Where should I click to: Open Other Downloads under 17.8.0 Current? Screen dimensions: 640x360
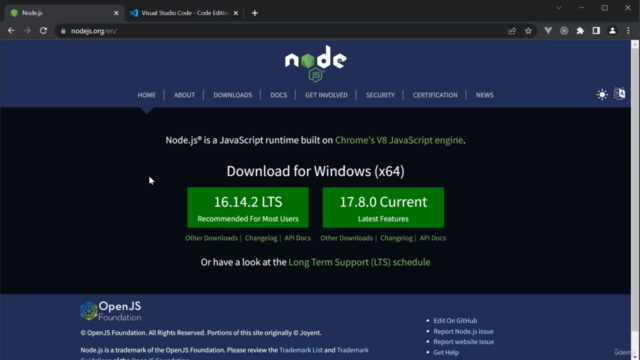[x=347, y=238]
